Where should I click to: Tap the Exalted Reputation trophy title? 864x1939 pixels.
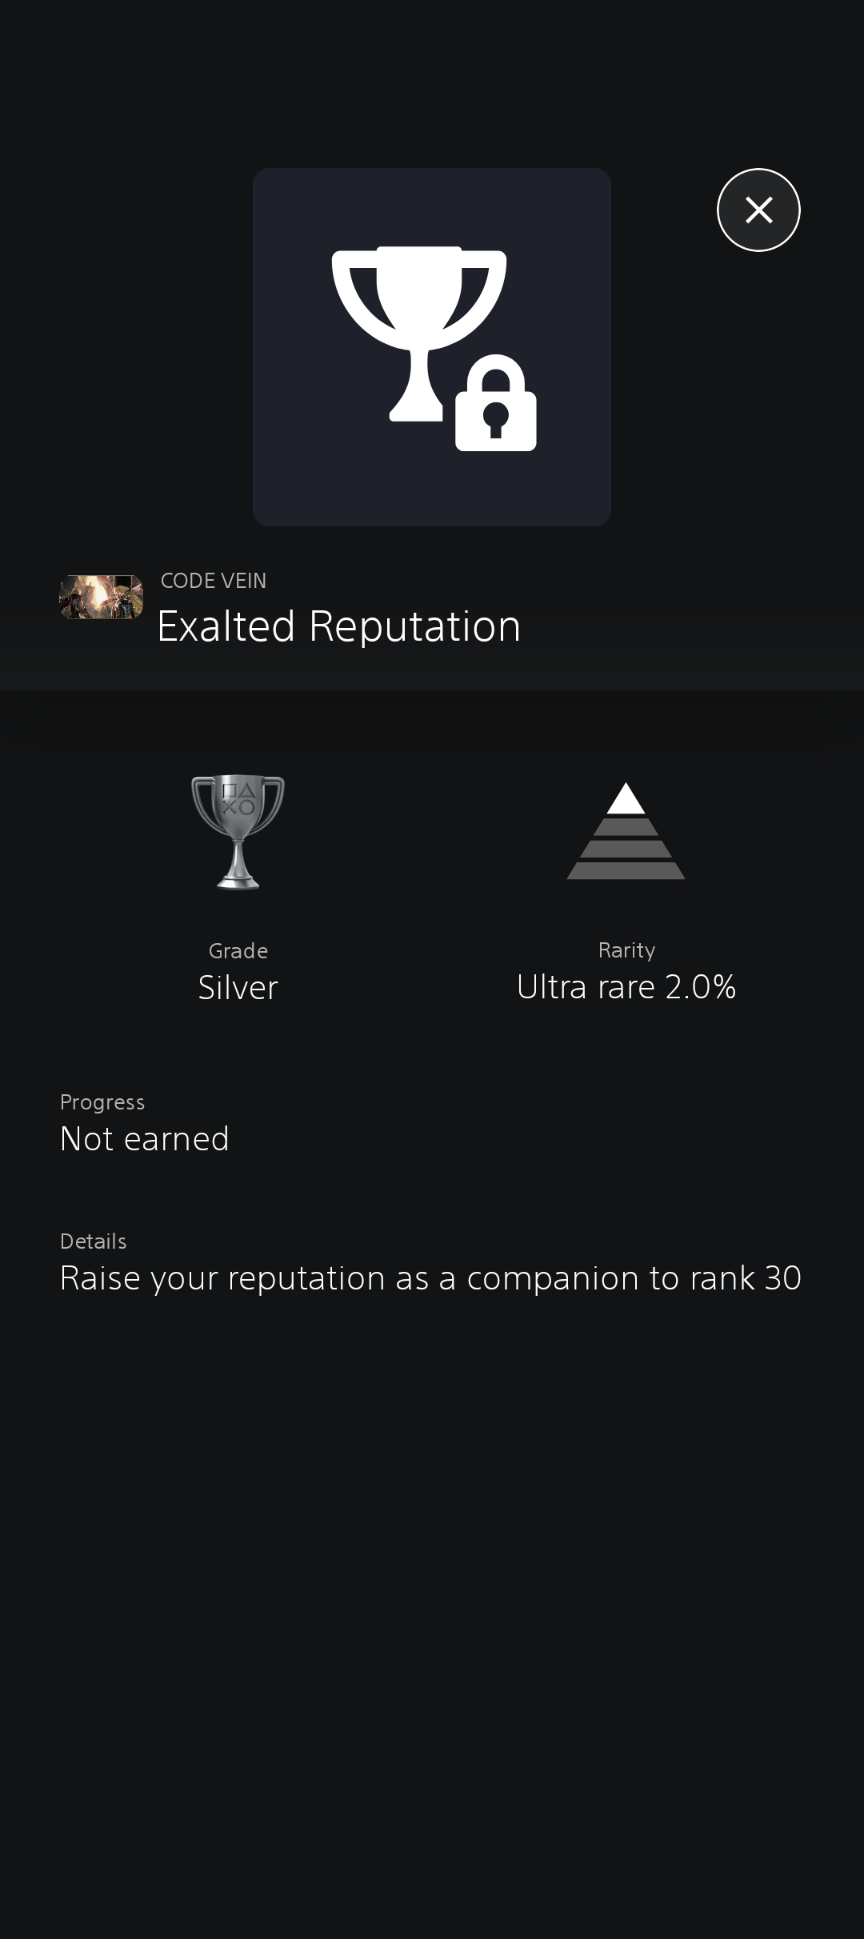tap(338, 627)
